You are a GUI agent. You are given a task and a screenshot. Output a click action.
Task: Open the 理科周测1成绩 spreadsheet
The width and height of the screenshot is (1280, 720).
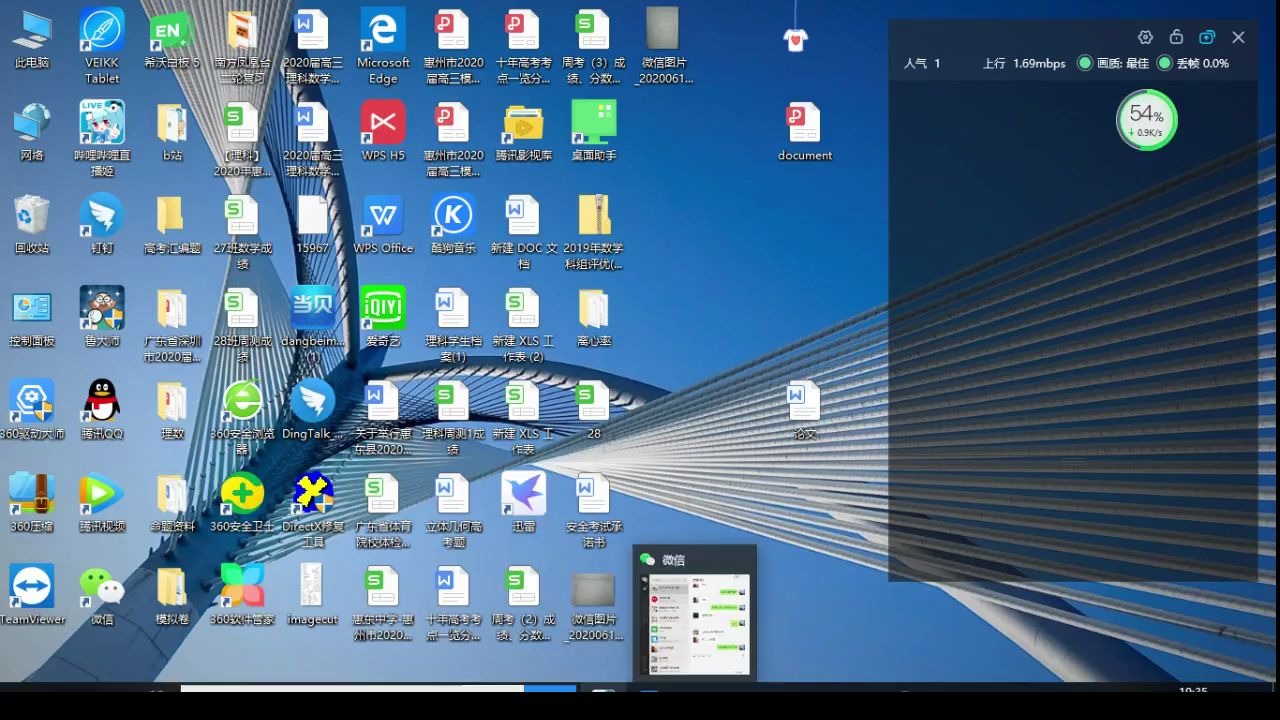coord(453,417)
